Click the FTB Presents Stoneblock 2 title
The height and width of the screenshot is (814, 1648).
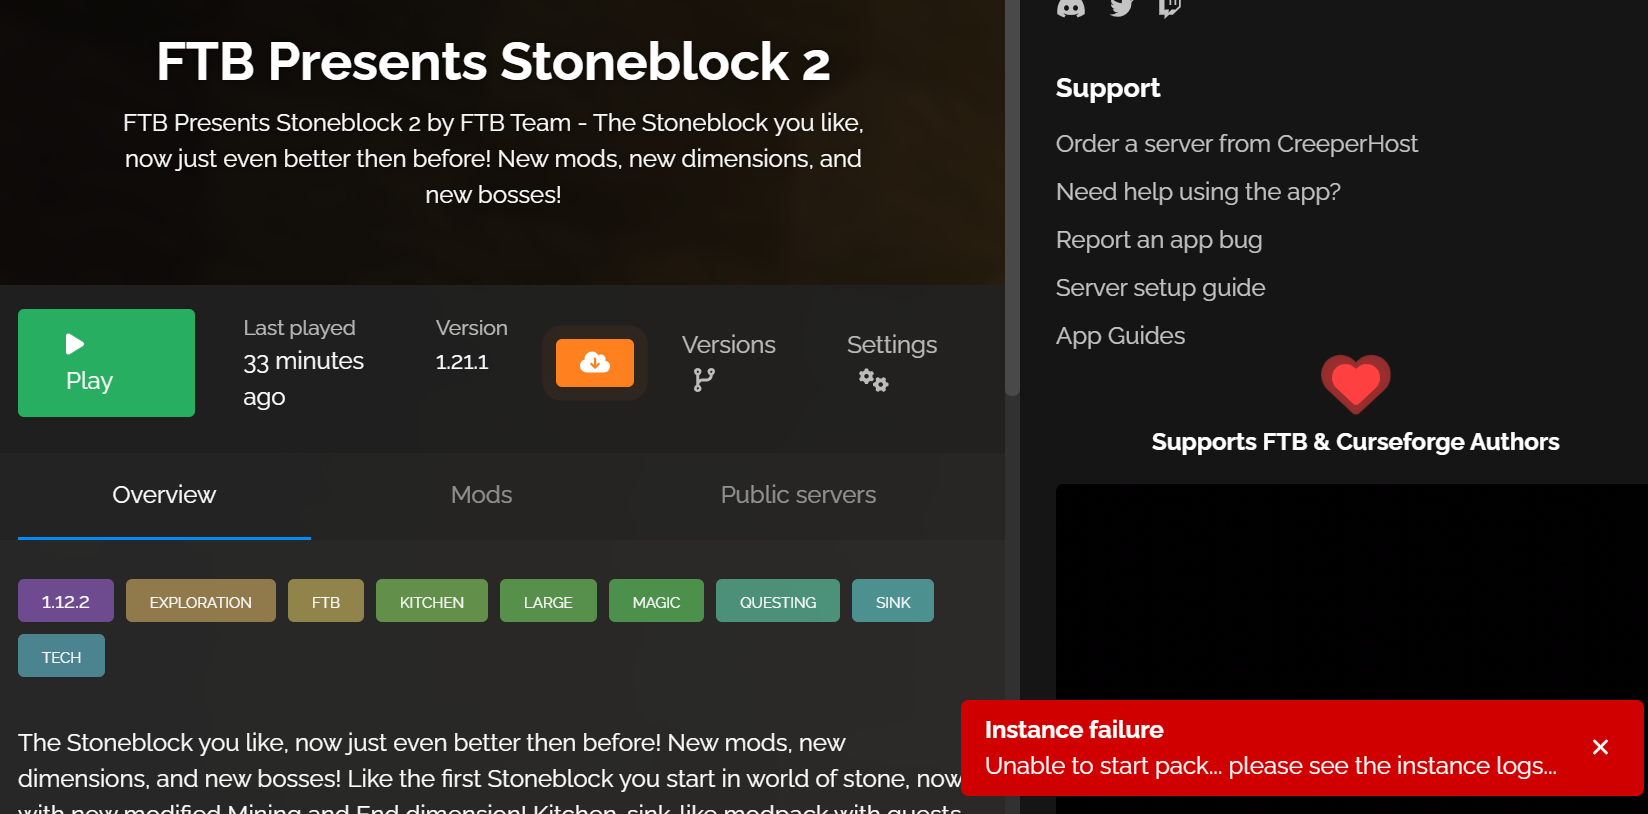tap(493, 62)
